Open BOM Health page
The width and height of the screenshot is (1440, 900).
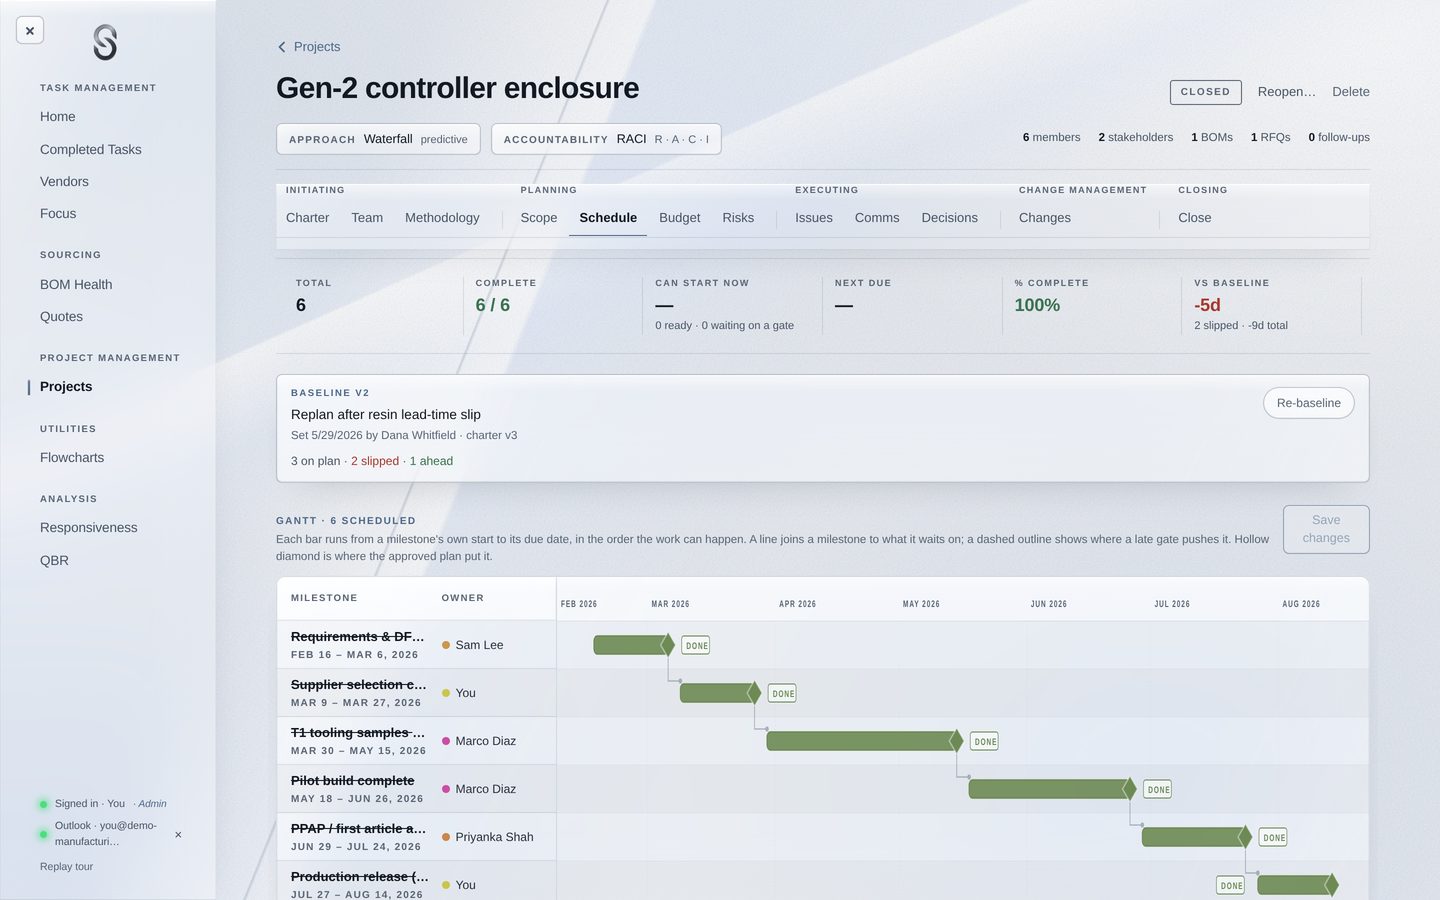[x=76, y=284]
